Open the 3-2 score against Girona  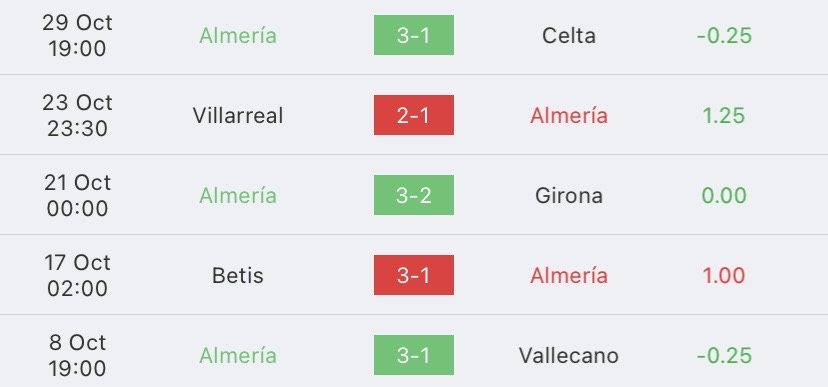tap(413, 195)
